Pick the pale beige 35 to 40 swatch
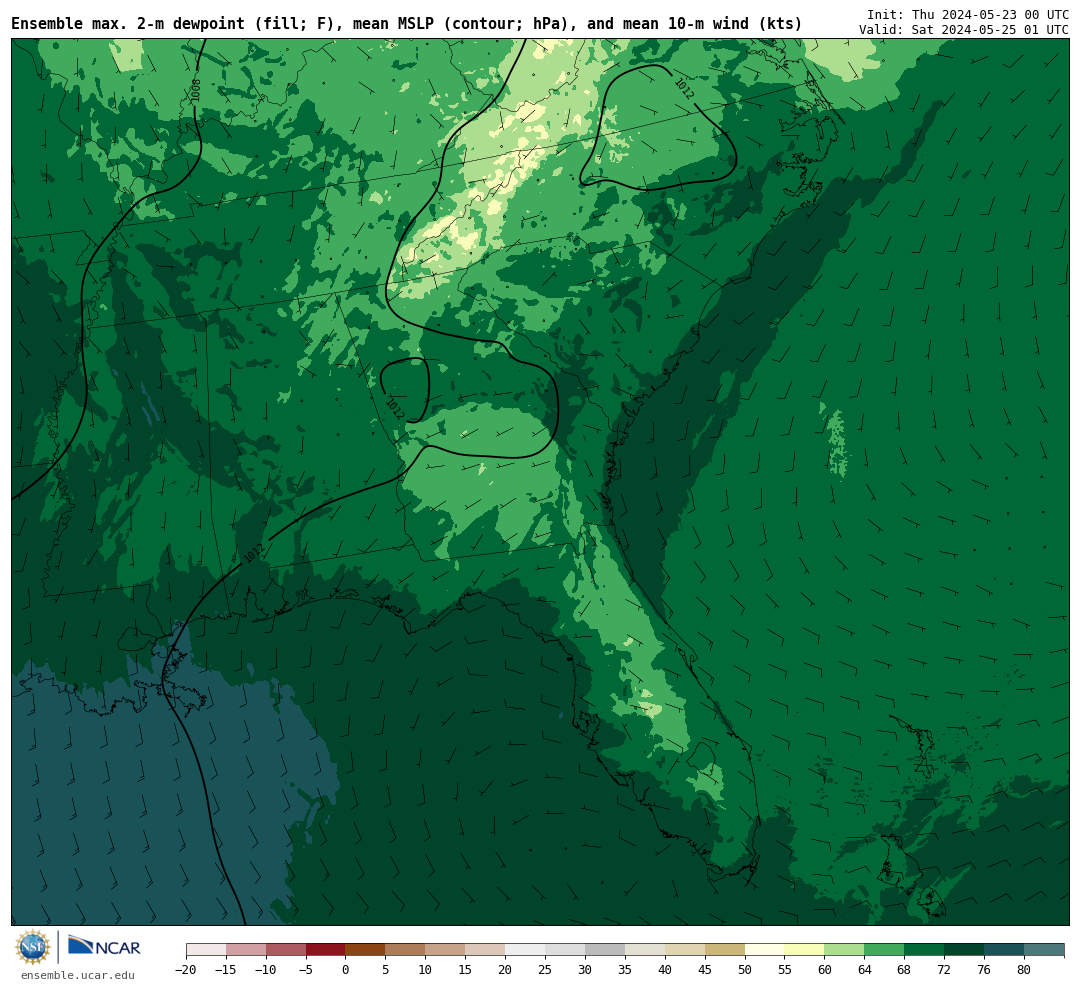Viewport: 1080px width, 988px height. (x=645, y=950)
